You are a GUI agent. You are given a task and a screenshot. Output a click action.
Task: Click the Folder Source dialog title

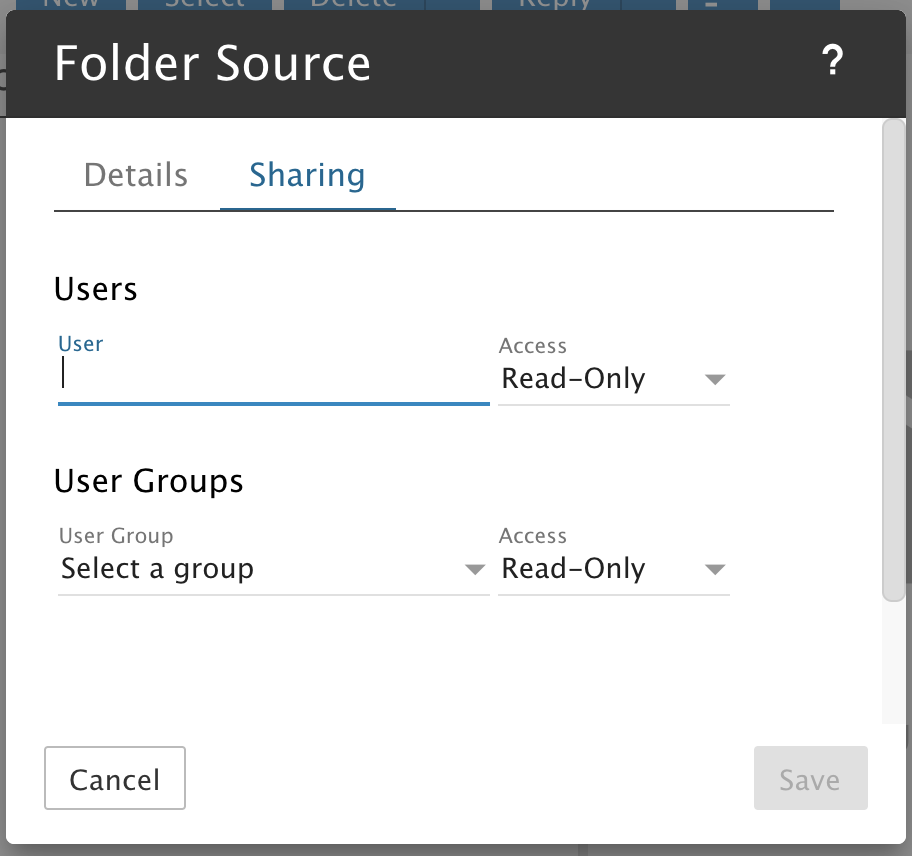tap(212, 63)
